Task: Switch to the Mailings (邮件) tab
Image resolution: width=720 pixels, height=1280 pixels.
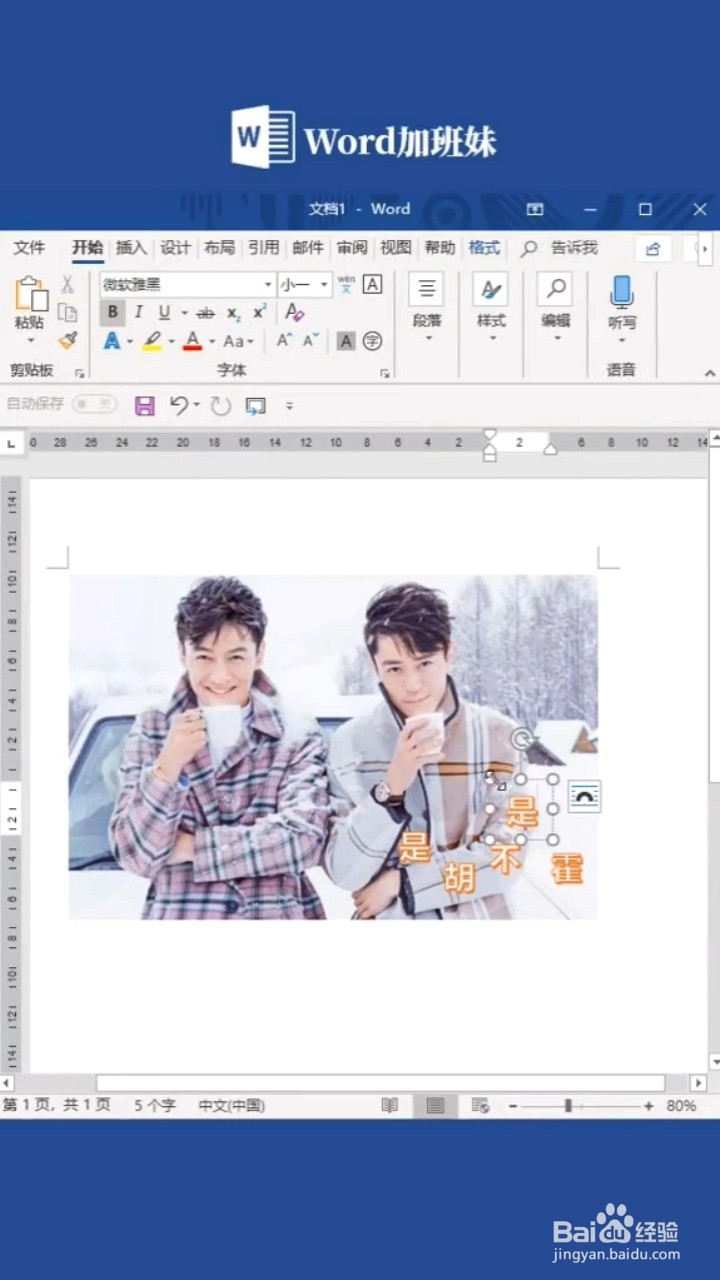Action: coord(307,248)
